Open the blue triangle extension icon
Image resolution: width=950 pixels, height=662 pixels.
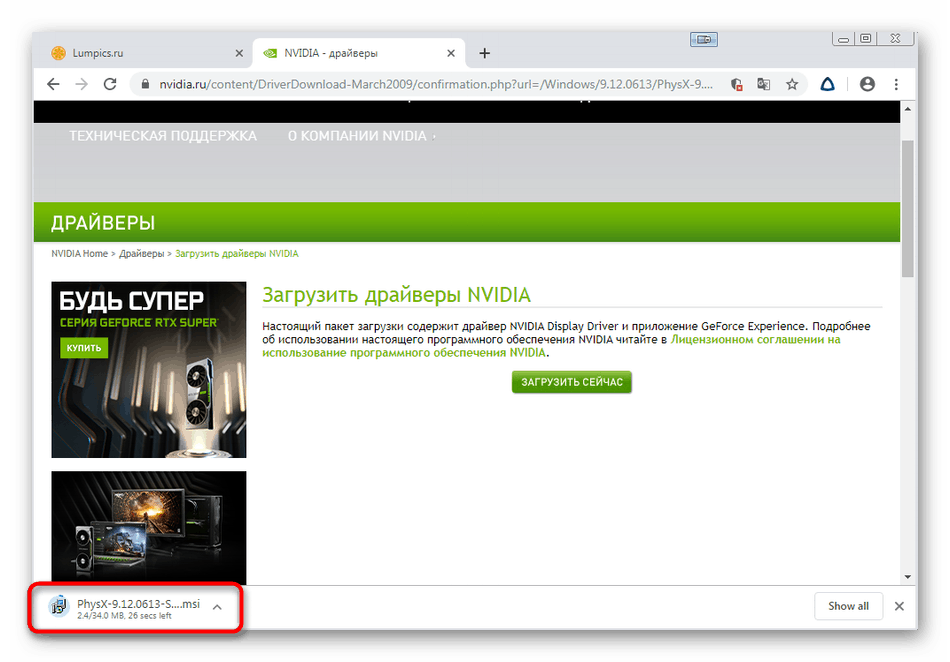point(828,84)
